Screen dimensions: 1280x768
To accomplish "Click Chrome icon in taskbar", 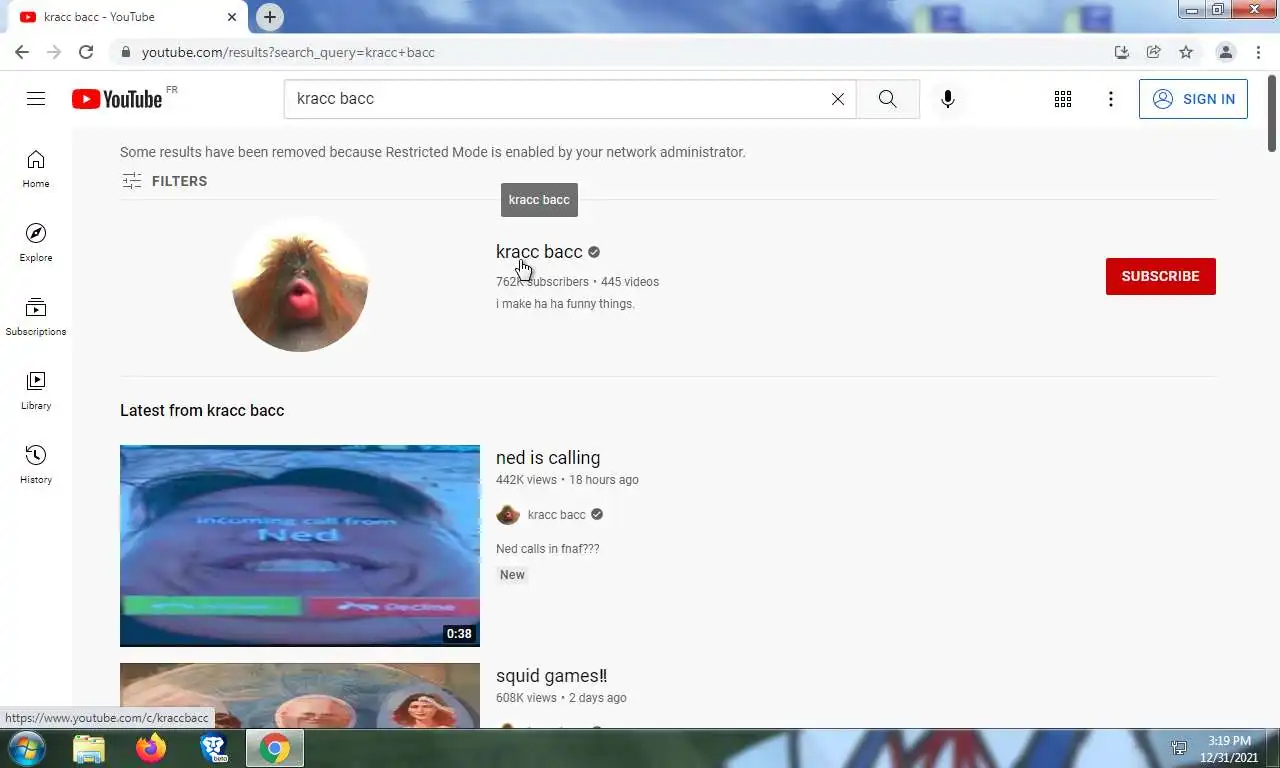I will pyautogui.click(x=275, y=748).
